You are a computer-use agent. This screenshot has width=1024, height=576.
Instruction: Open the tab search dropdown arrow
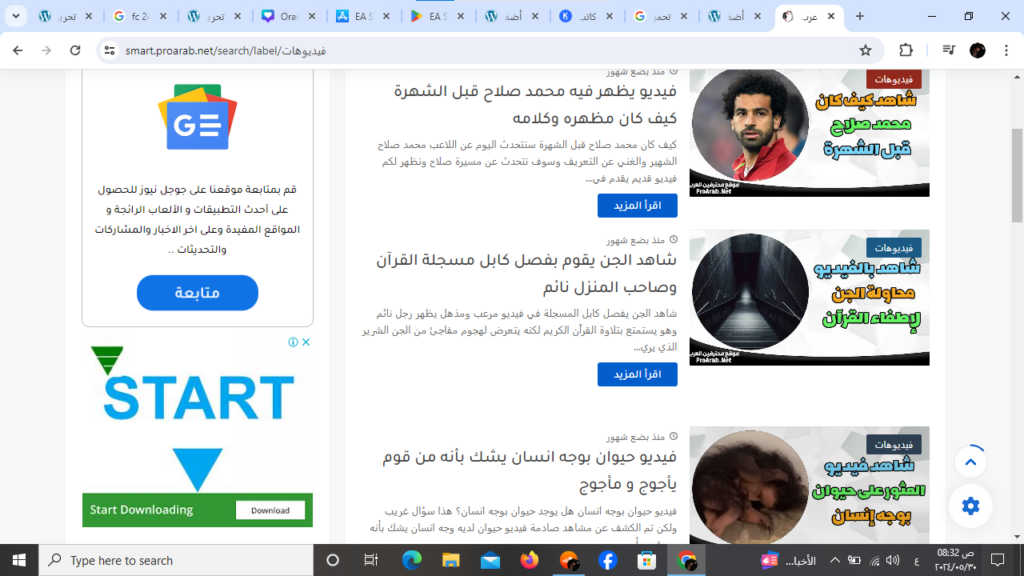(17, 17)
